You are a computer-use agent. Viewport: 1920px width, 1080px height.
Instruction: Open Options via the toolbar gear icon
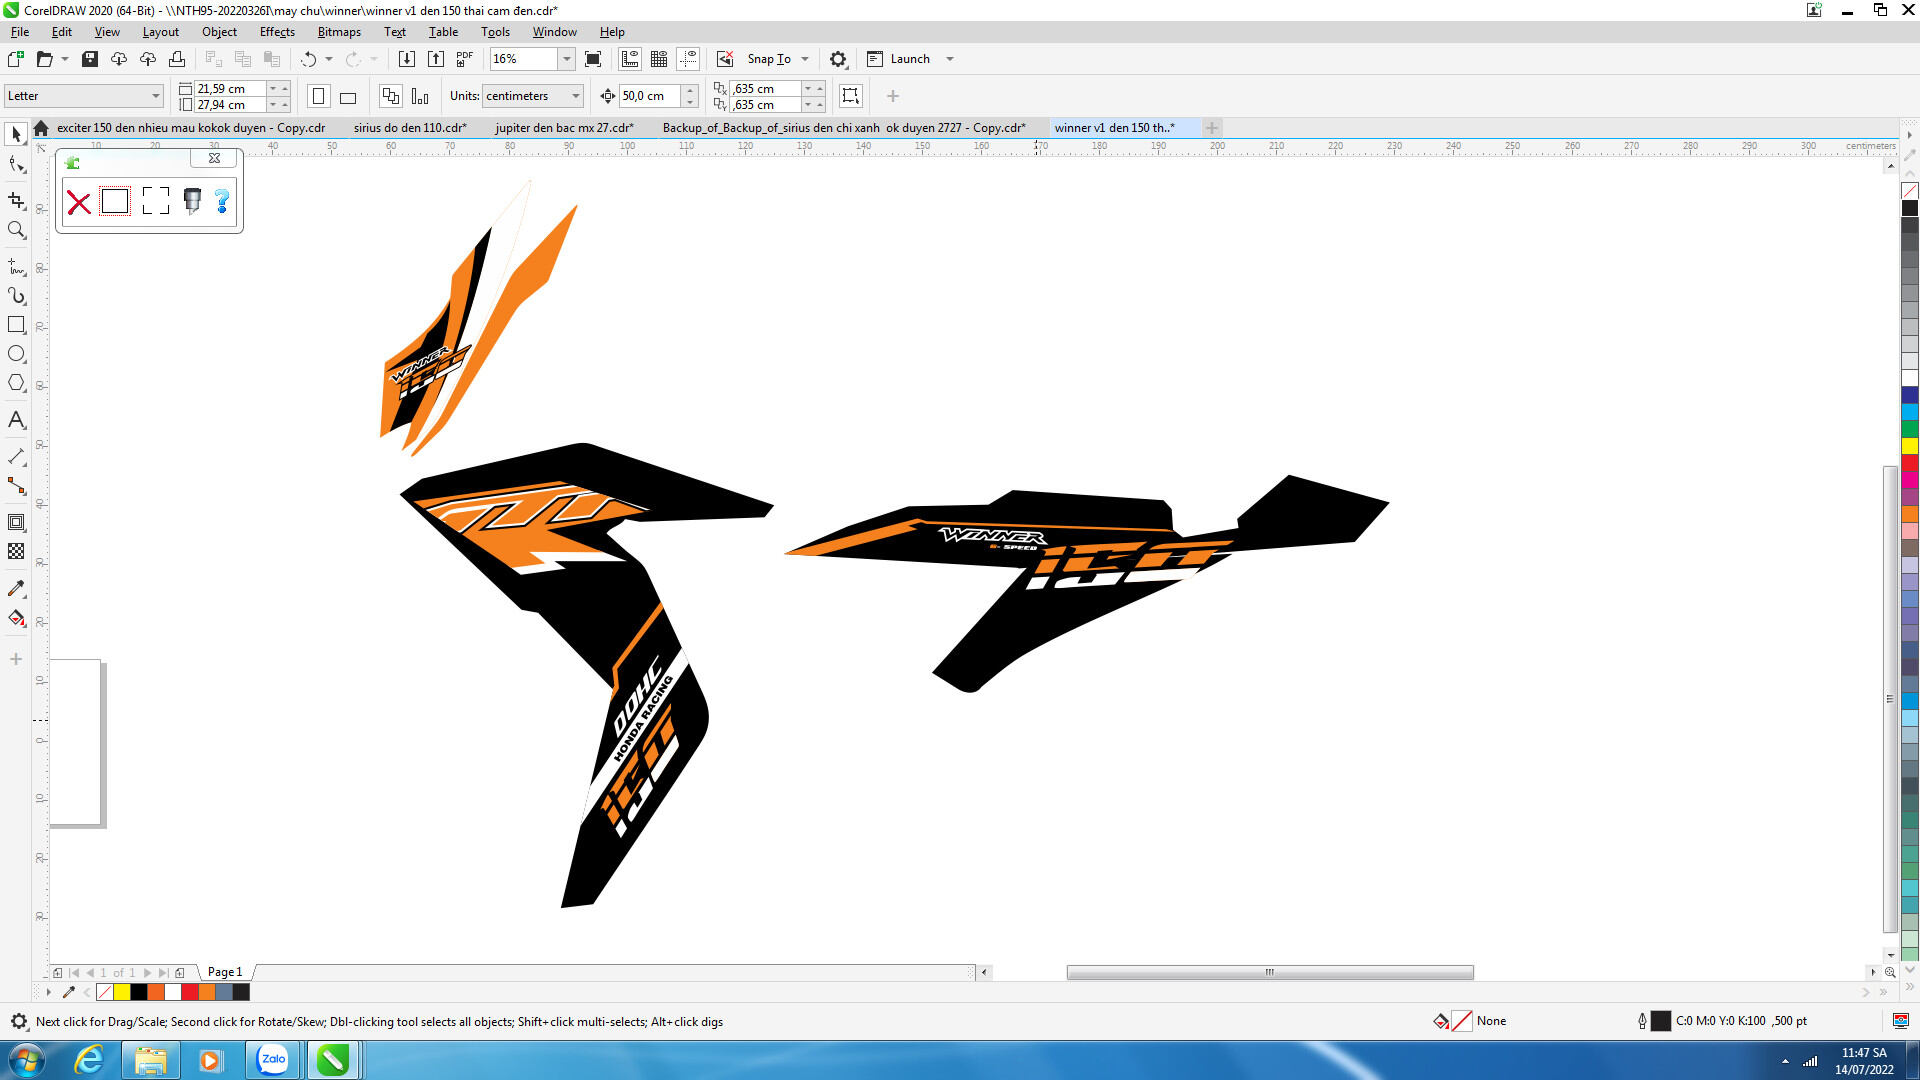click(x=838, y=59)
